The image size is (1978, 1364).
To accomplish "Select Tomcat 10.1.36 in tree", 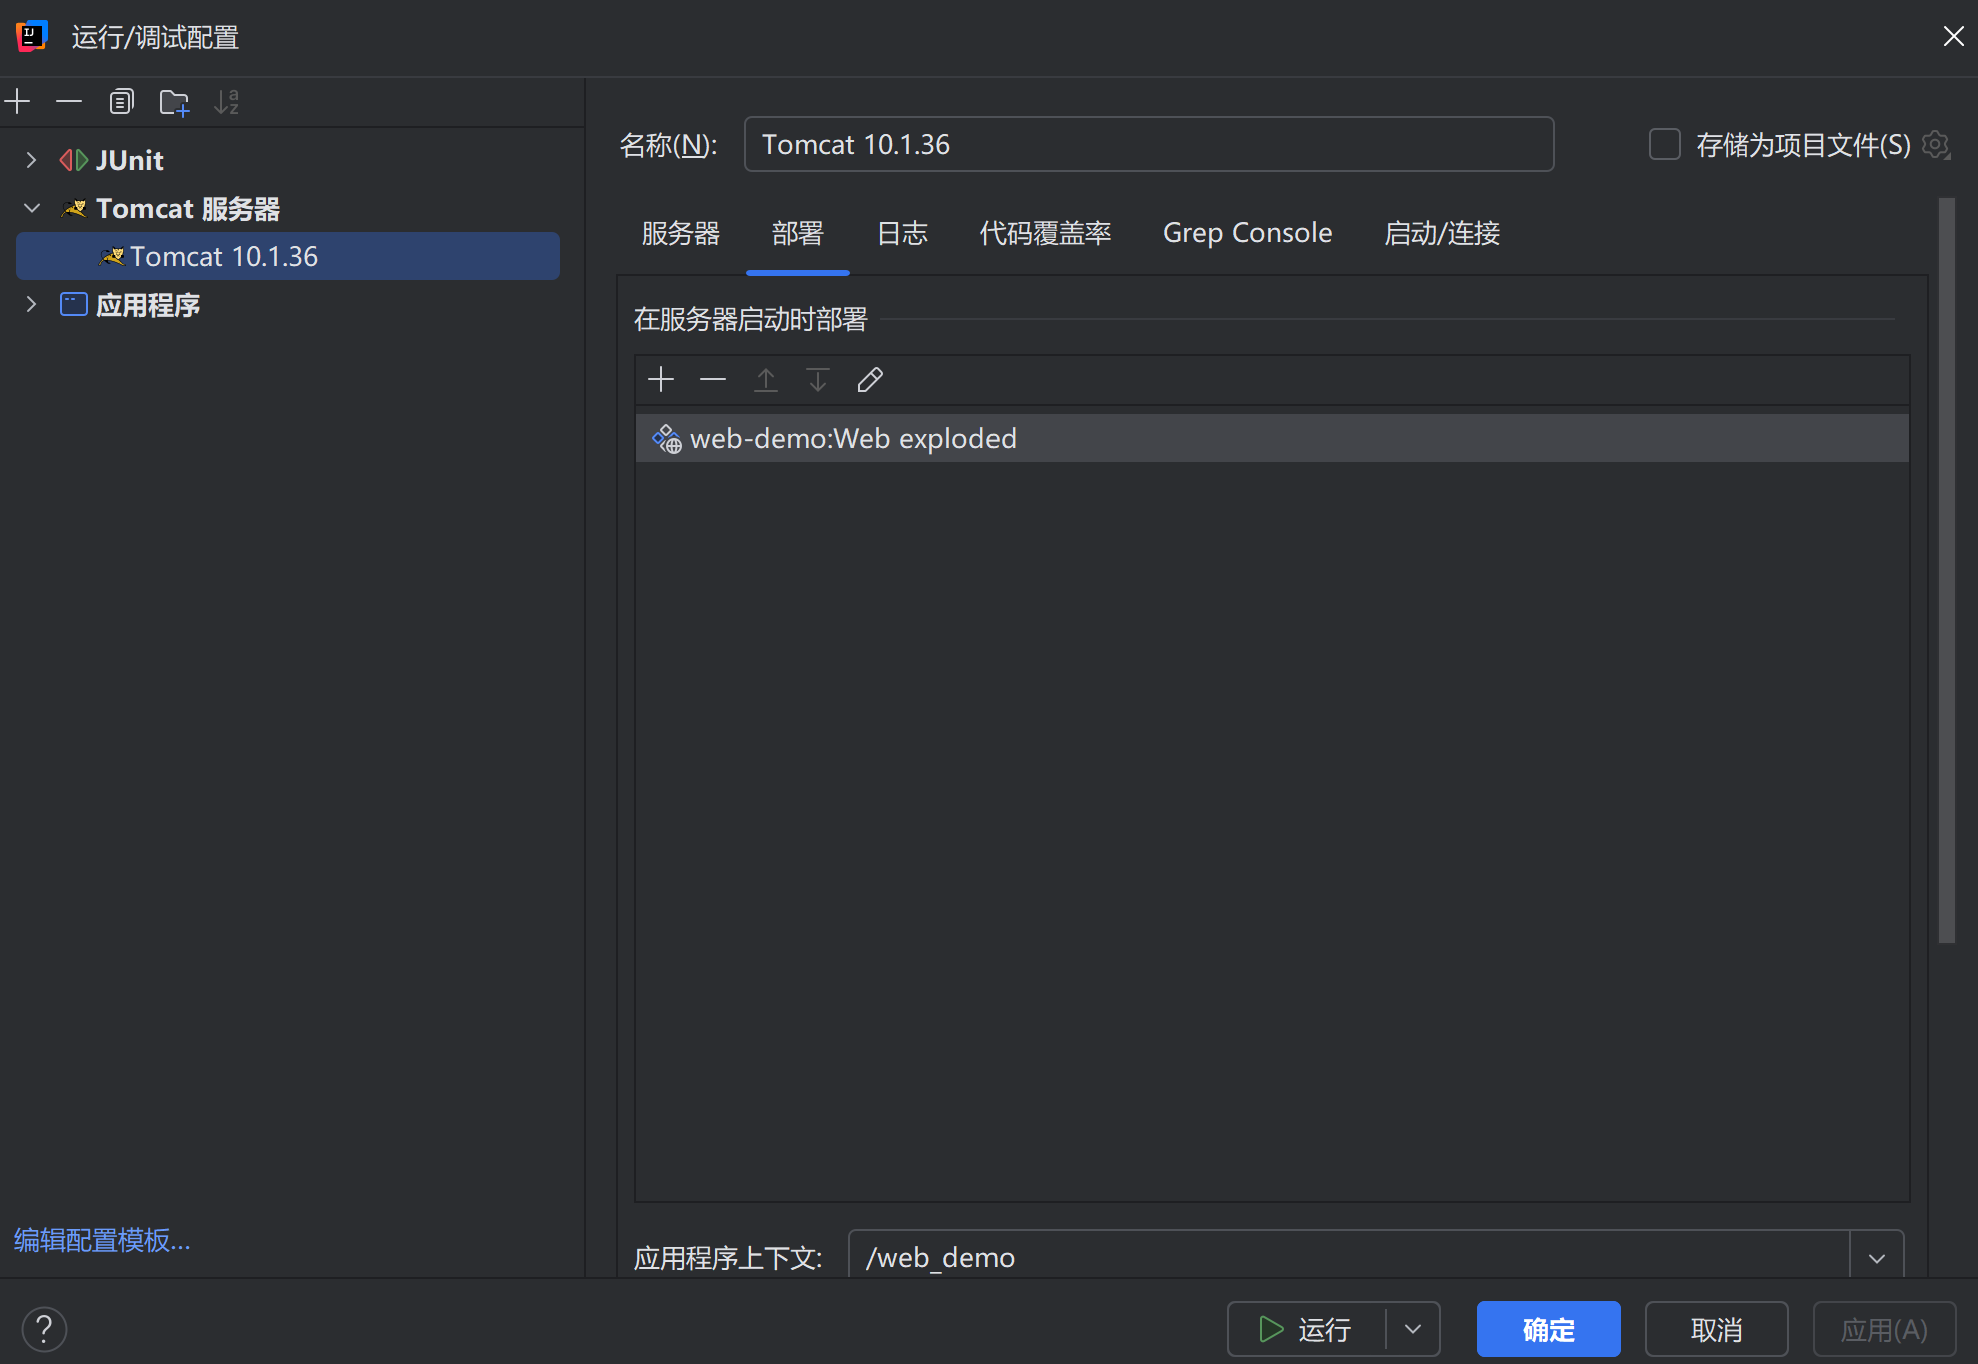I will coord(288,256).
